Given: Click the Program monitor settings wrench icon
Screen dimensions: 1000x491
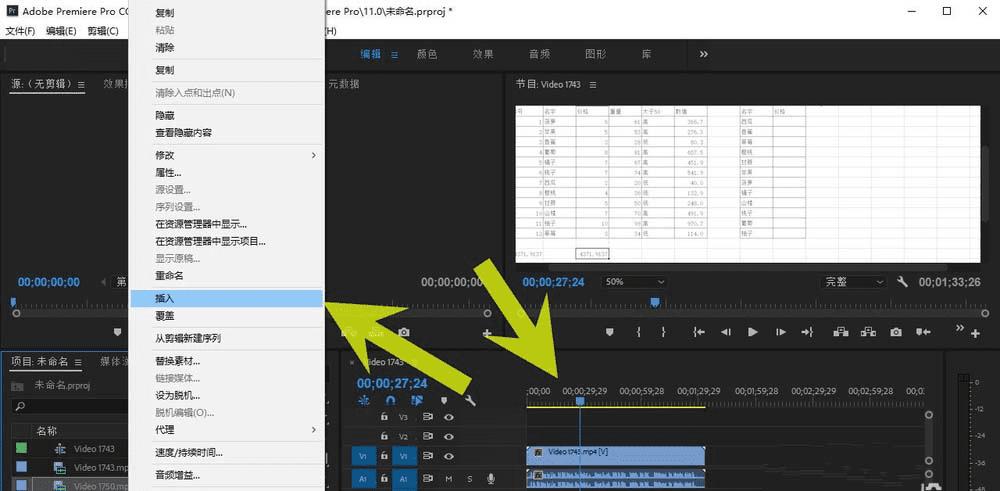Looking at the screenshot, I should coord(902,282).
